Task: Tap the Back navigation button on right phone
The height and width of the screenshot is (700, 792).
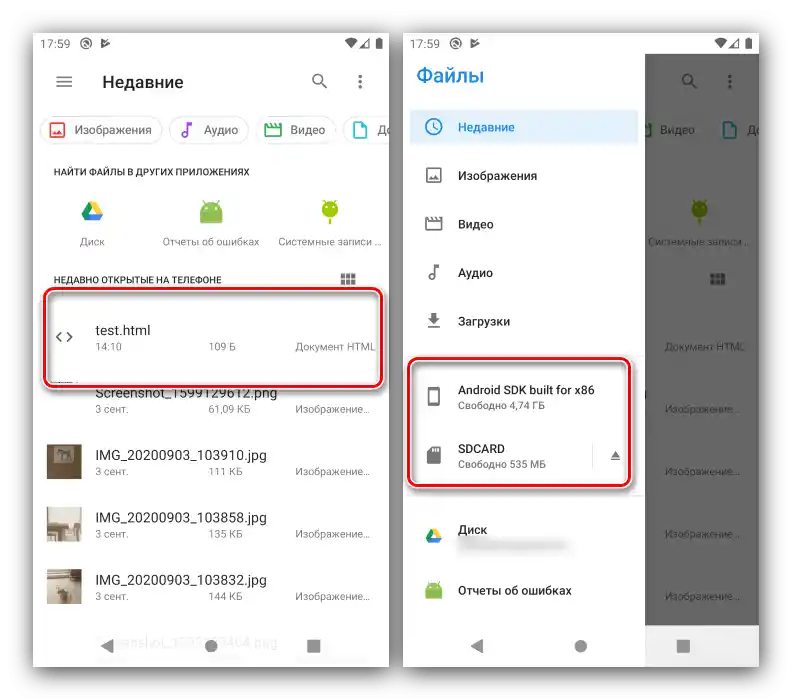Action: (477, 646)
